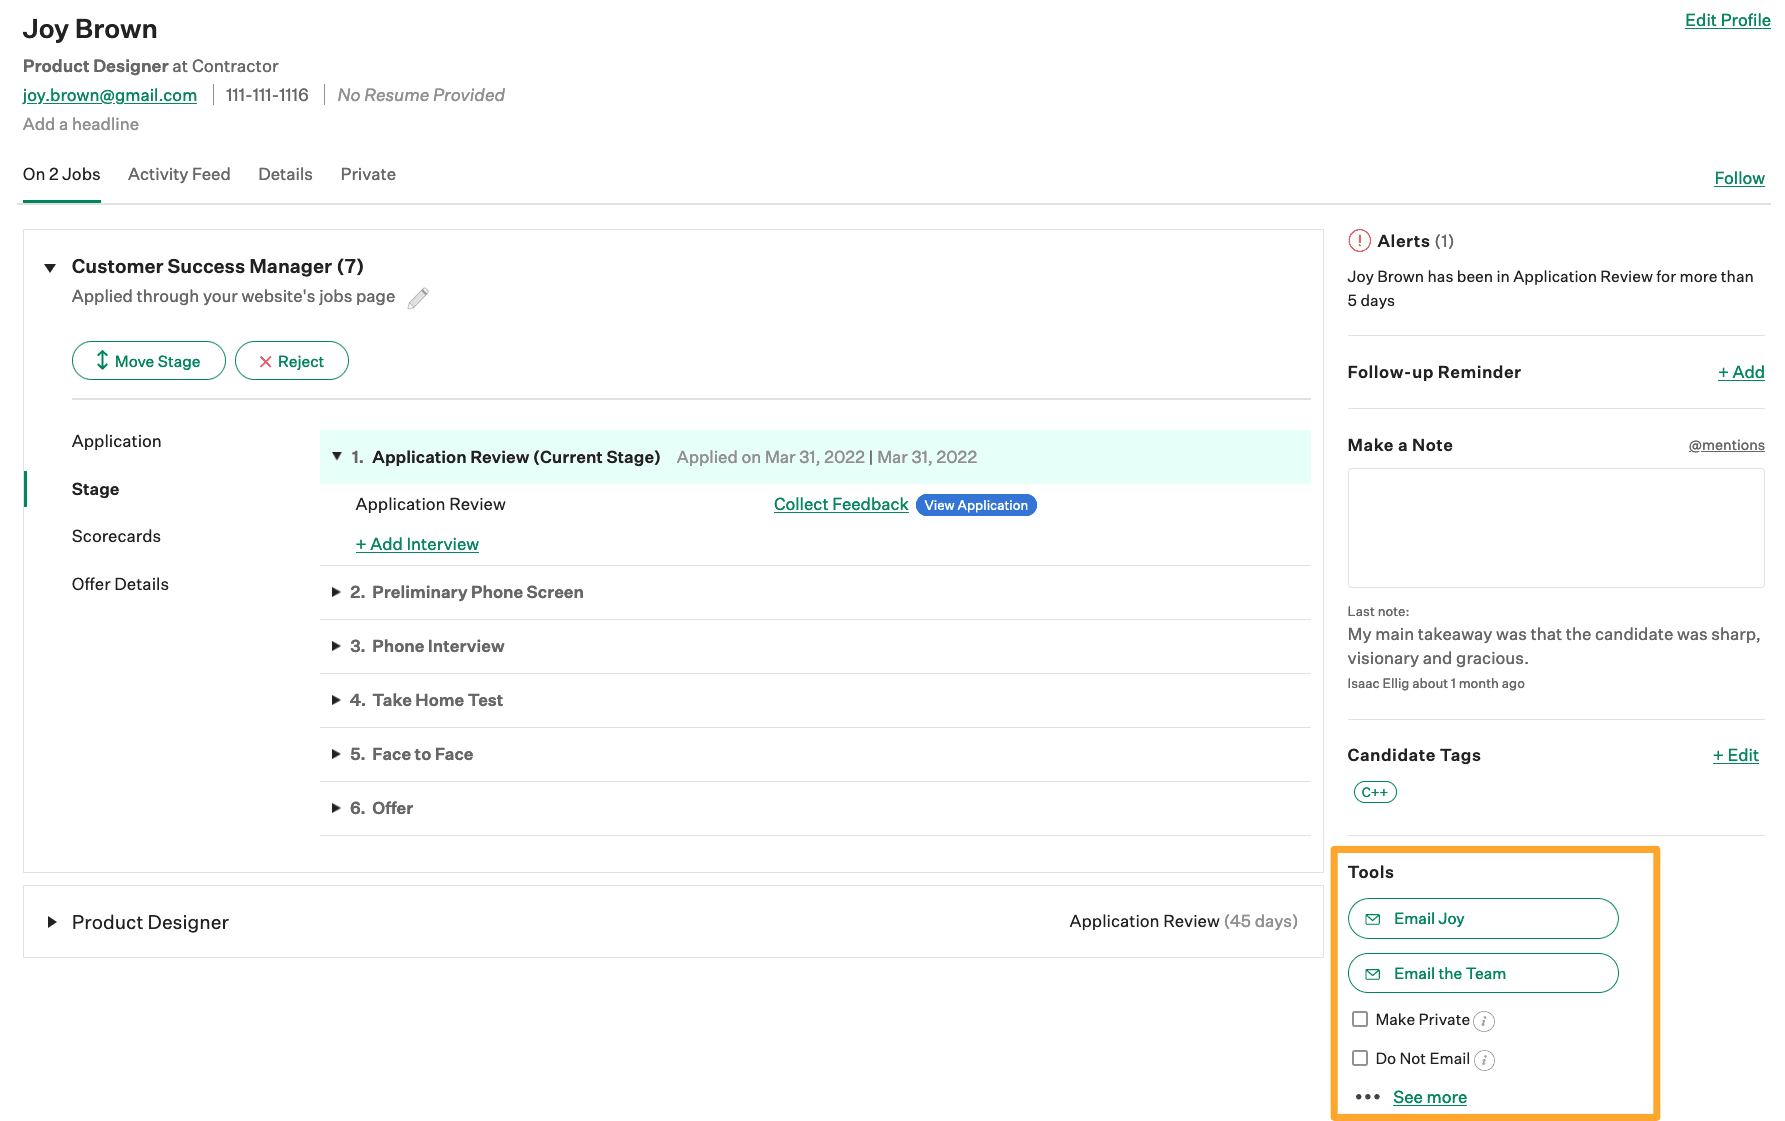This screenshot has height=1121, width=1785.
Task: Click the pencil icon to edit application source
Action: [x=419, y=297]
